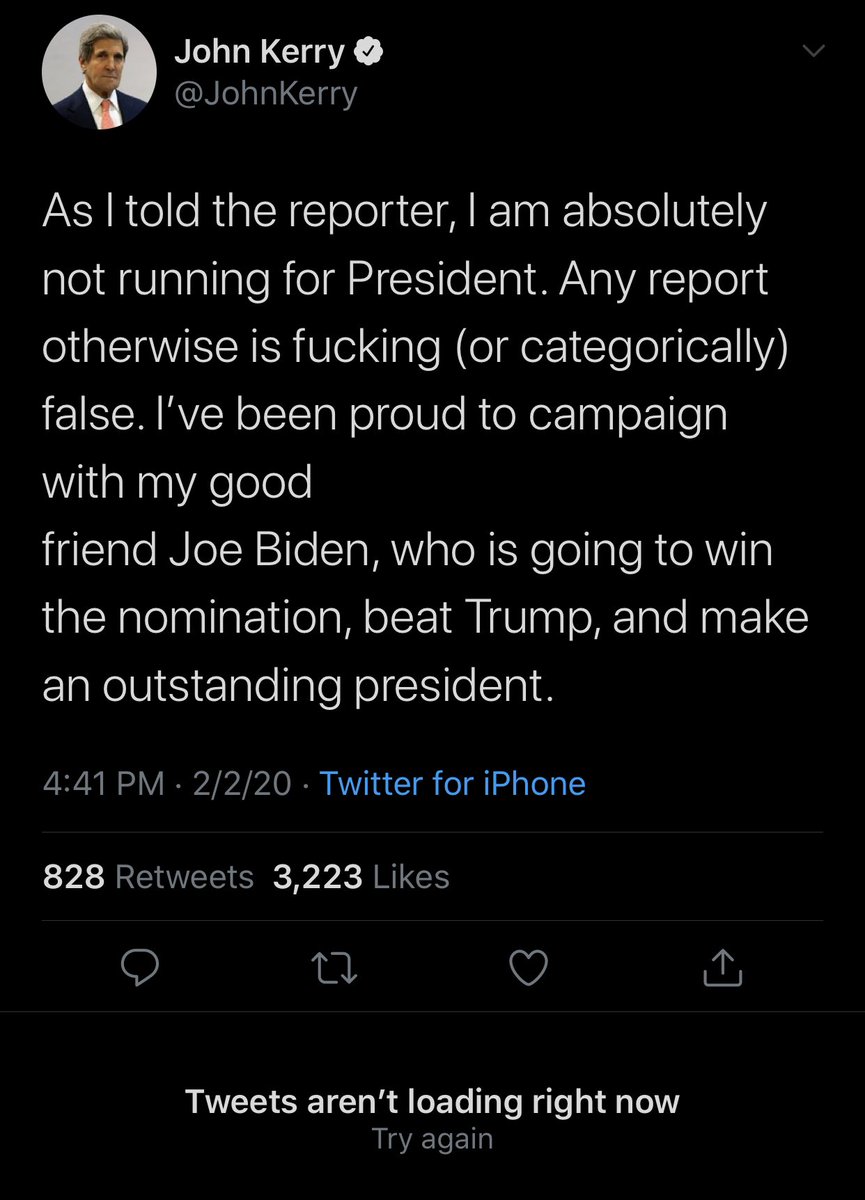Open the John Kerry display name
The height and width of the screenshot is (1200, 865).
259,52
